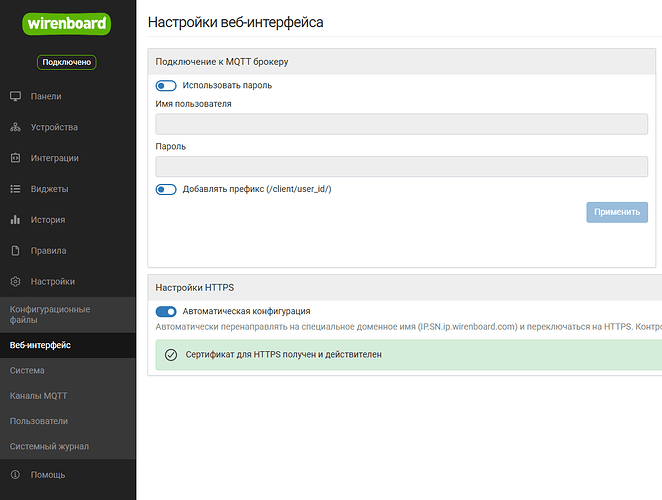Open Панели via monitor icon
The width and height of the screenshot is (662, 500).
15,97
